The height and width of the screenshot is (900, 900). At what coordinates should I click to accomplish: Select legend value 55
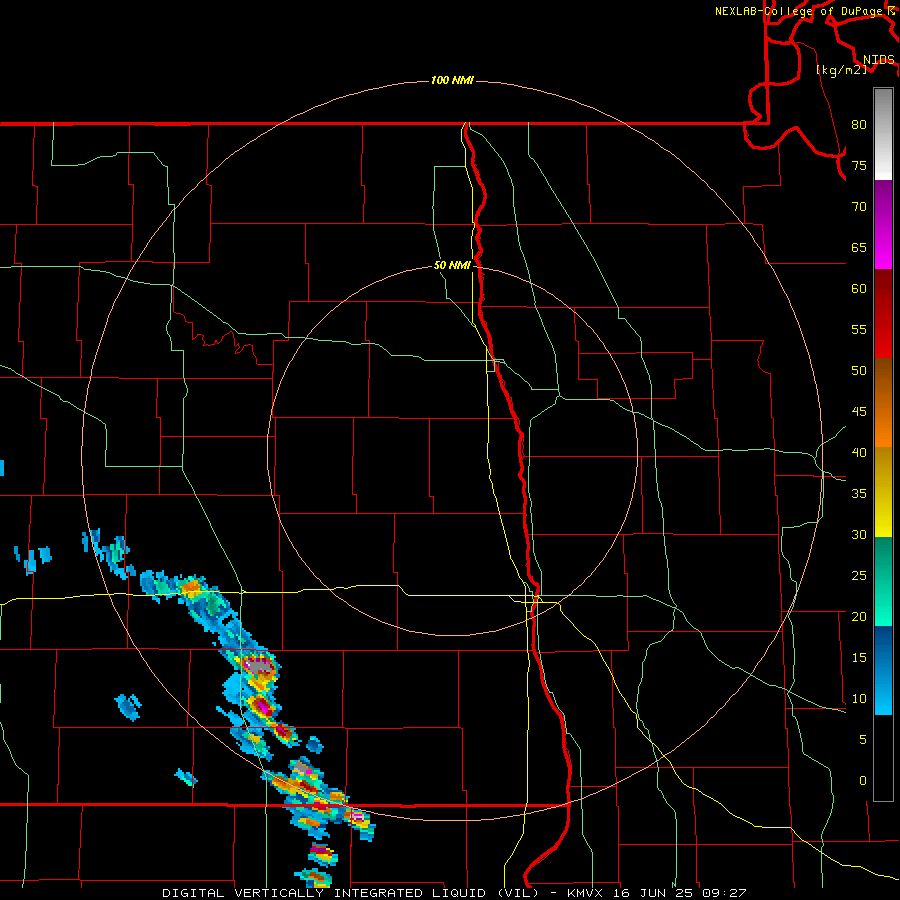click(859, 329)
